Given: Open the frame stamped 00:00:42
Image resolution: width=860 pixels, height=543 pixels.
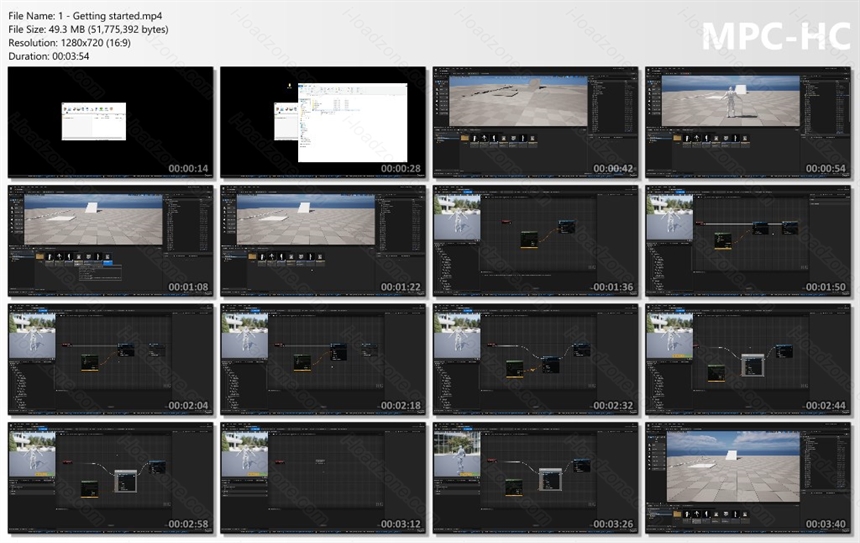Looking at the screenshot, I should tap(535, 122).
